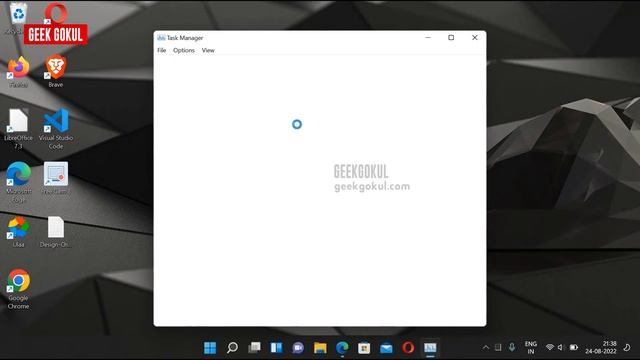This screenshot has height=360, width=640.
Task: Select the Microsoft Edge desktop shortcut
Action: coord(18,182)
